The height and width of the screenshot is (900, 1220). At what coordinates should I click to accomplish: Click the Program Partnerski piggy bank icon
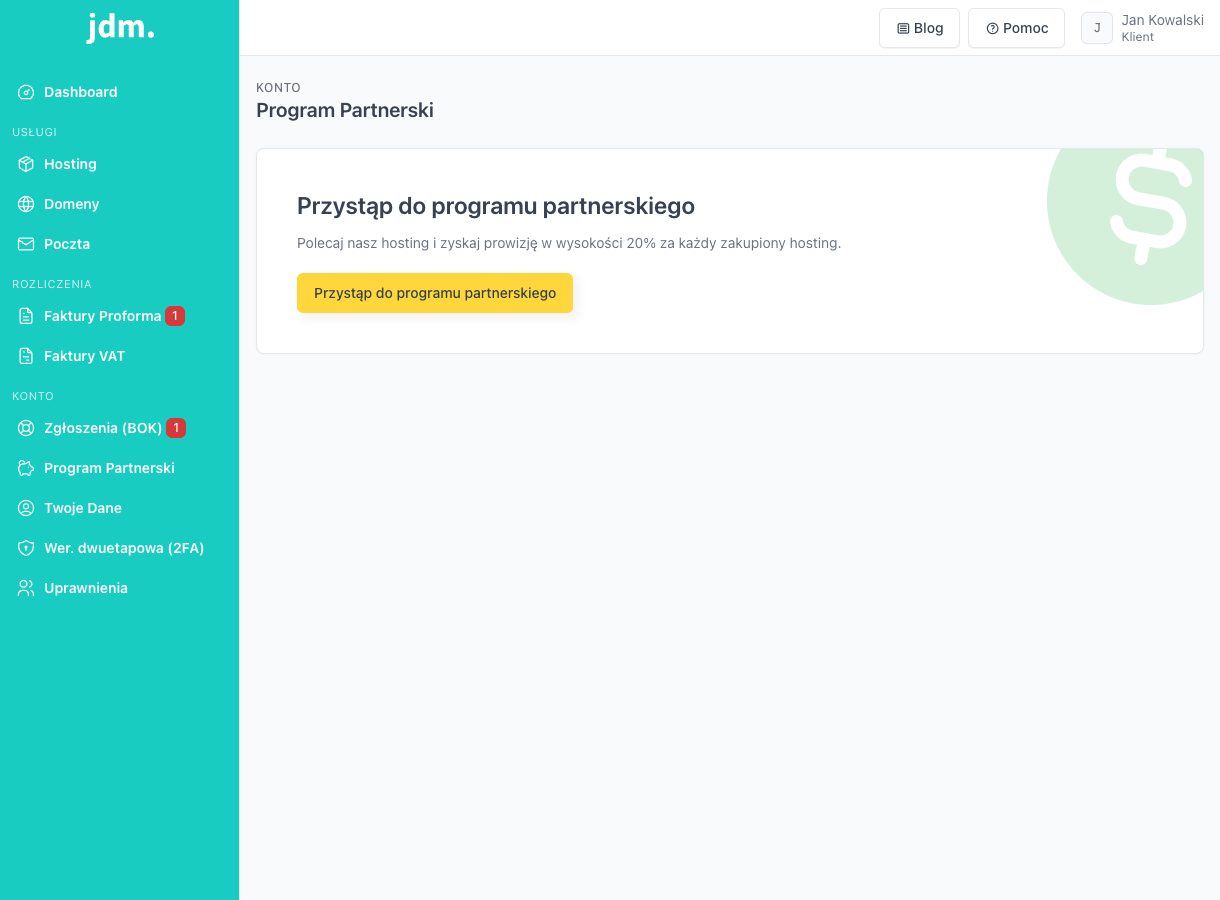tap(26, 468)
